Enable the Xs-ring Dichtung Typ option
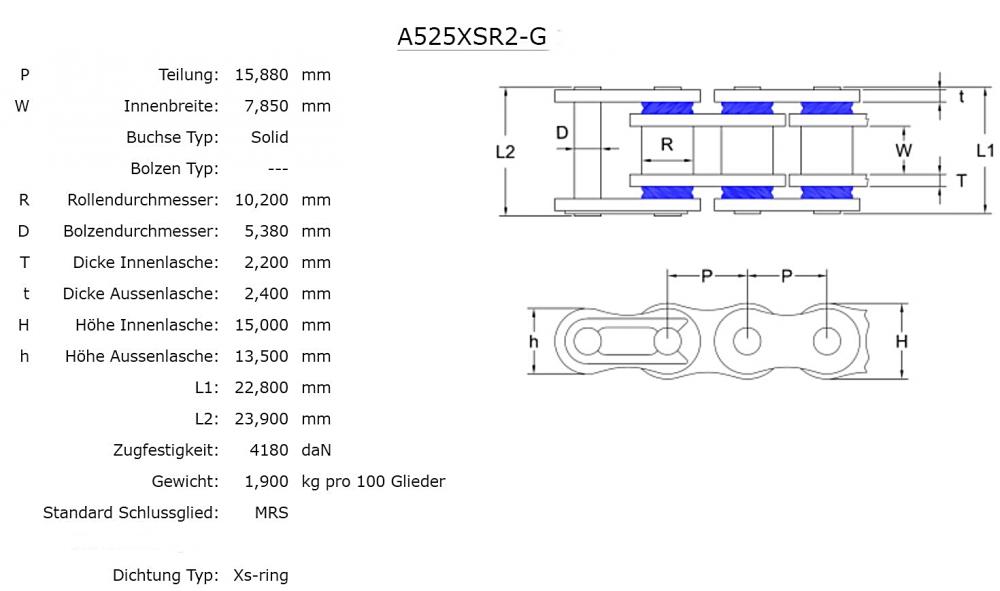1000x591 pixels. click(259, 575)
